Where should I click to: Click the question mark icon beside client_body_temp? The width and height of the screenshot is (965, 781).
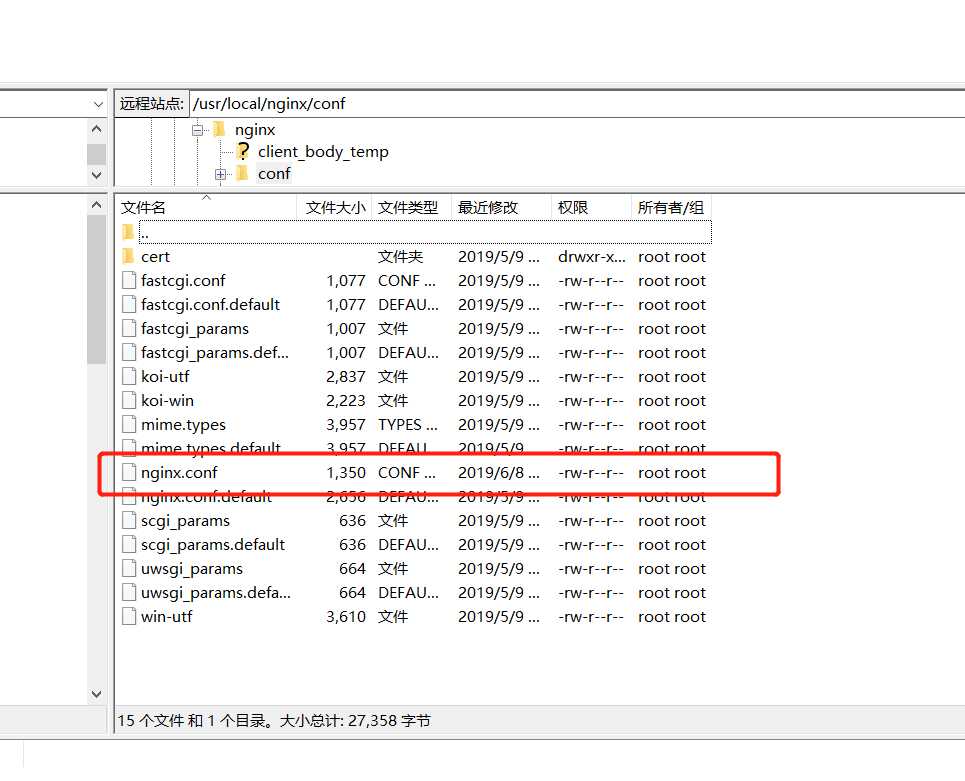(244, 151)
